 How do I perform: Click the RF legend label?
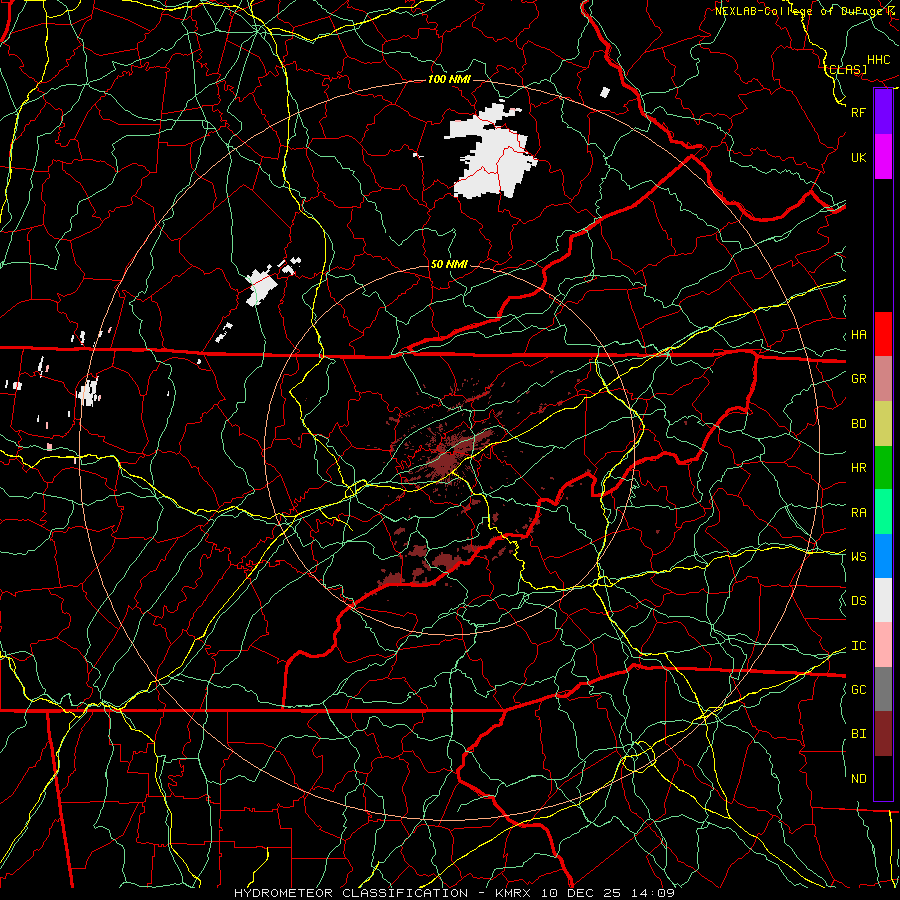[858, 112]
